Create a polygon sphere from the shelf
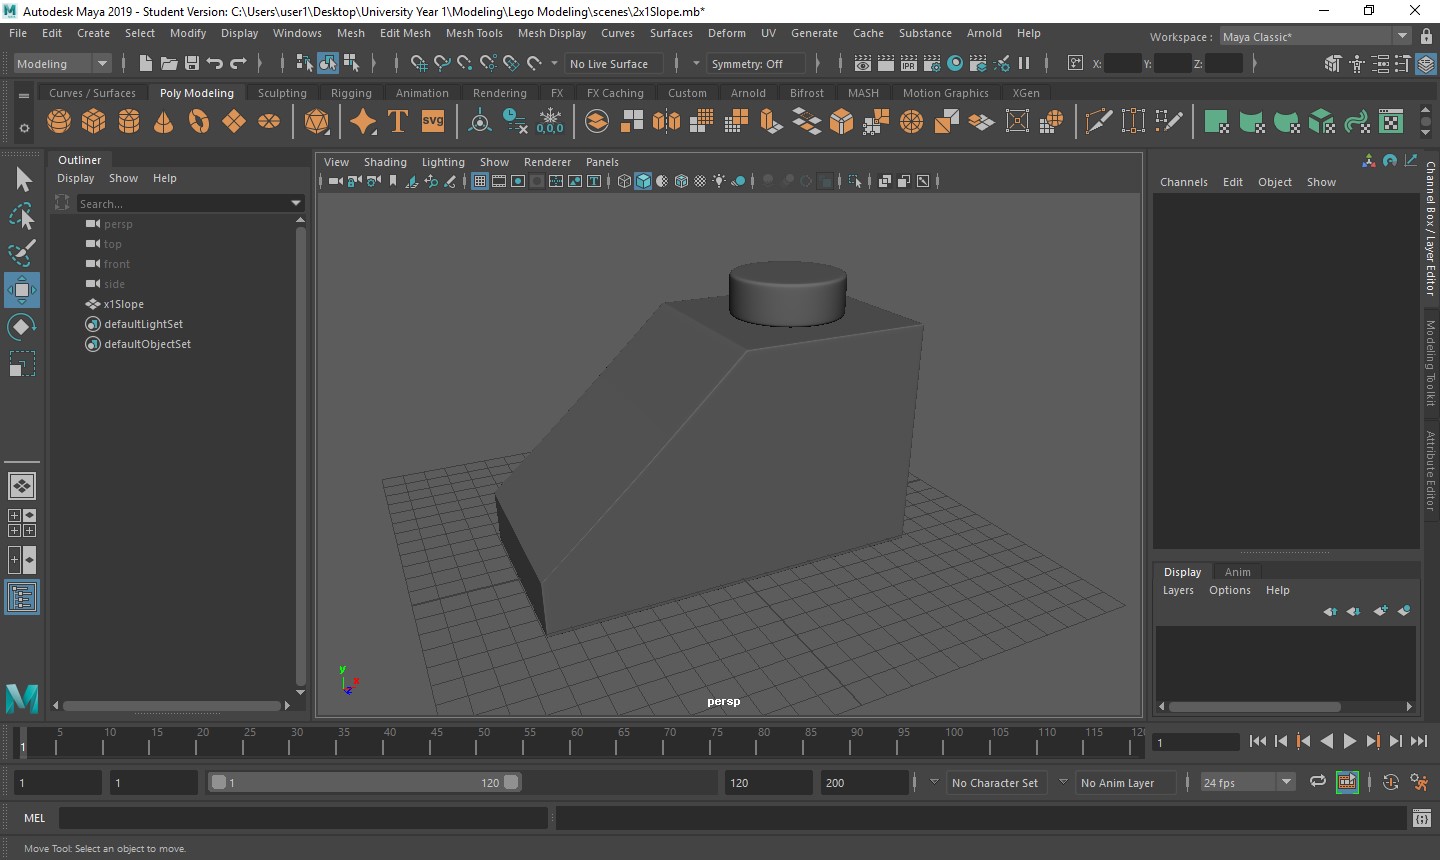Screen dimensions: 1440x860 pos(59,122)
